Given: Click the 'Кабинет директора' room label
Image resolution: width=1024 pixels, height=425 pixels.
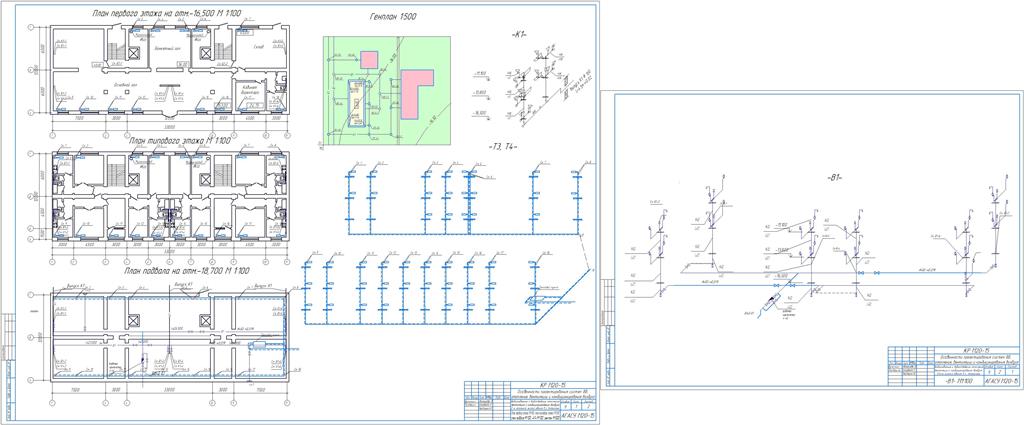Looking at the screenshot, I should pyautogui.click(x=251, y=91).
